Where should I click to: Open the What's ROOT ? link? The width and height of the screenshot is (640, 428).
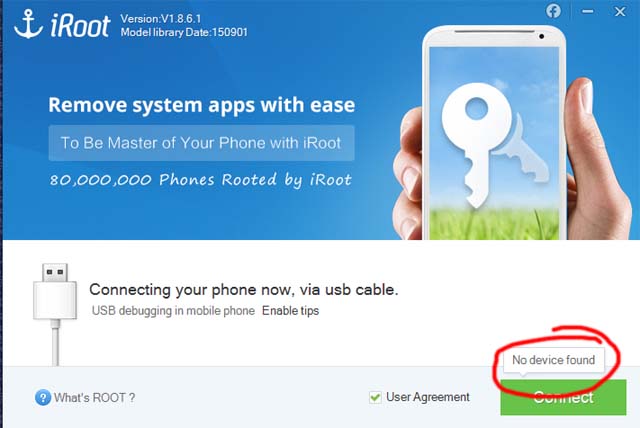click(94, 397)
